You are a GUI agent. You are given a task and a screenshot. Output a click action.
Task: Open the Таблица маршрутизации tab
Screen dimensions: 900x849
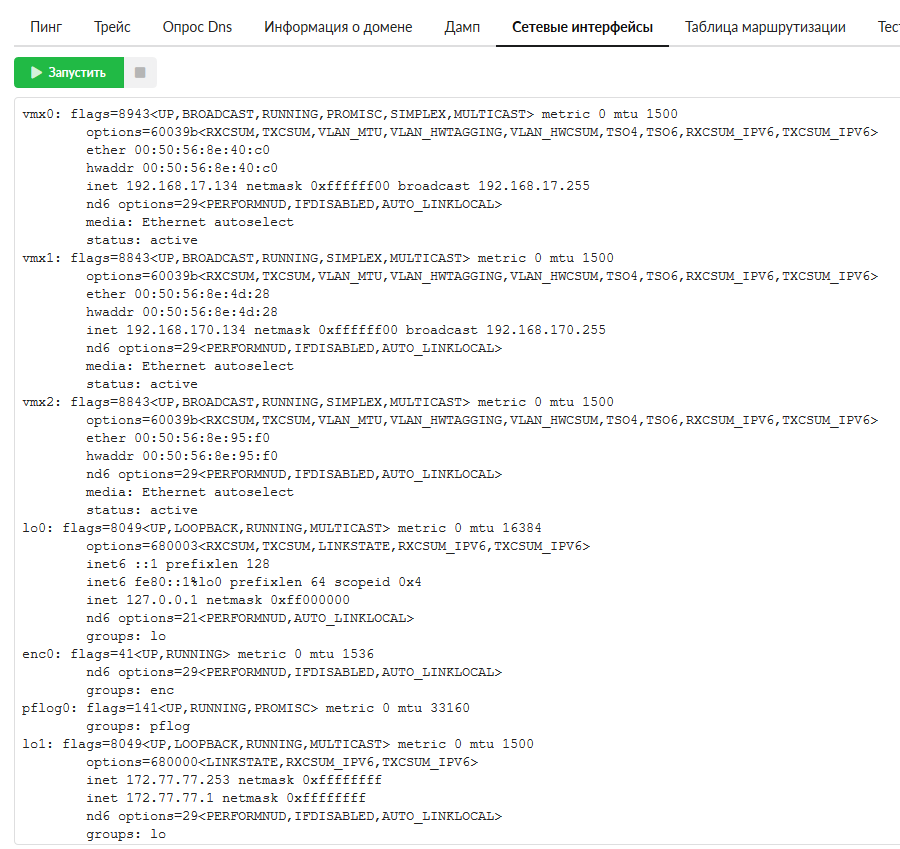click(x=765, y=27)
